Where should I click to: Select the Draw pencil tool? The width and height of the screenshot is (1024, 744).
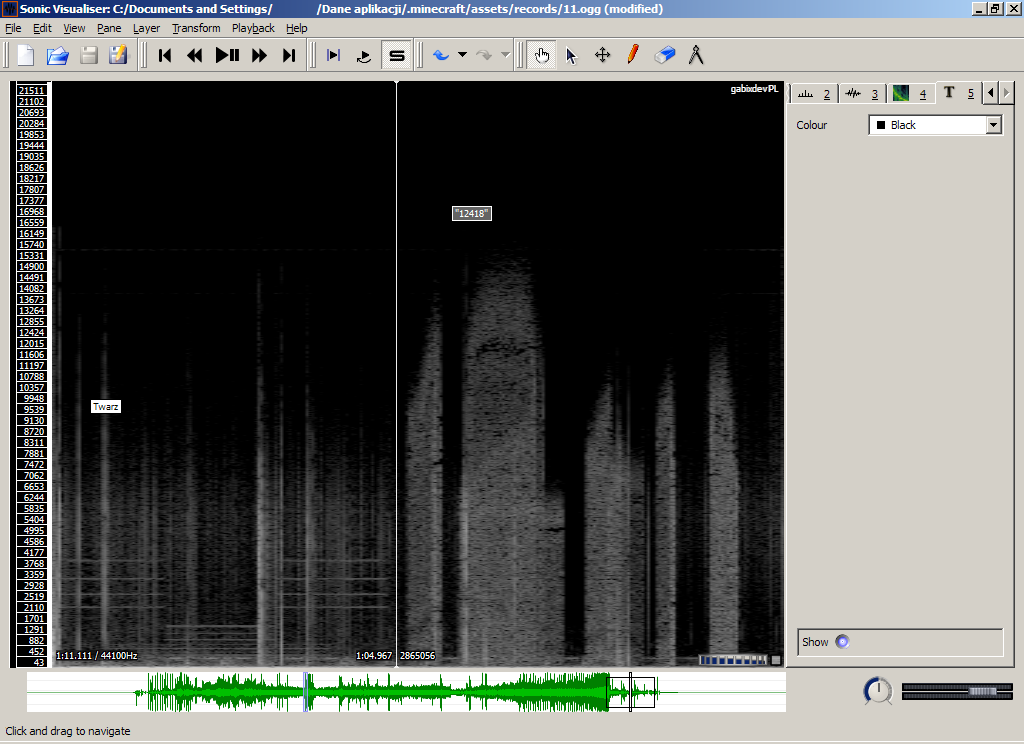632,55
